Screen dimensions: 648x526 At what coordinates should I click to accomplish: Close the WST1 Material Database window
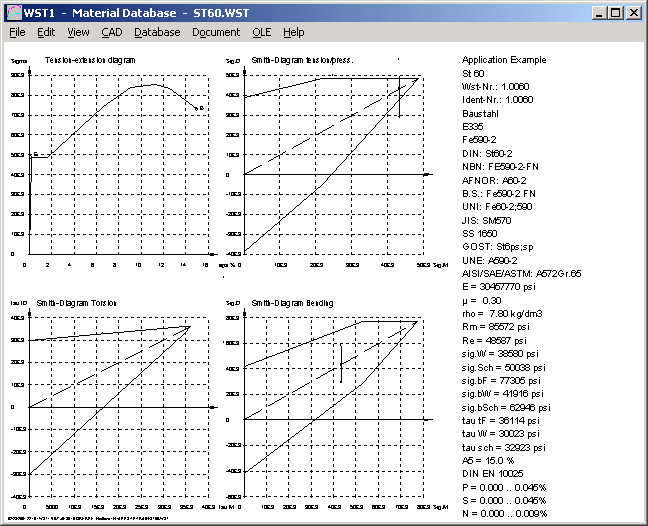634,12
